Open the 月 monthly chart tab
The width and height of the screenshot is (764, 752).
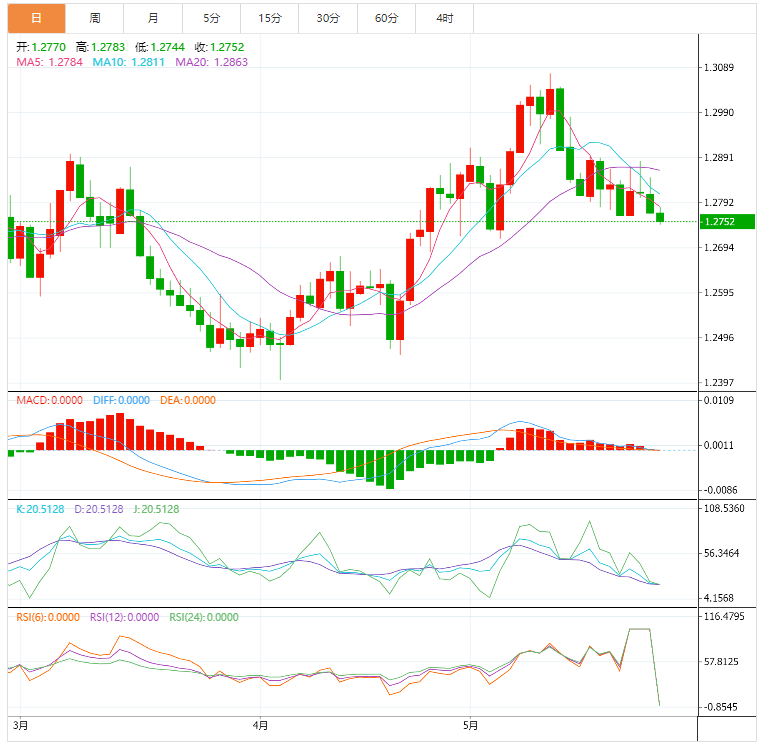click(x=153, y=18)
